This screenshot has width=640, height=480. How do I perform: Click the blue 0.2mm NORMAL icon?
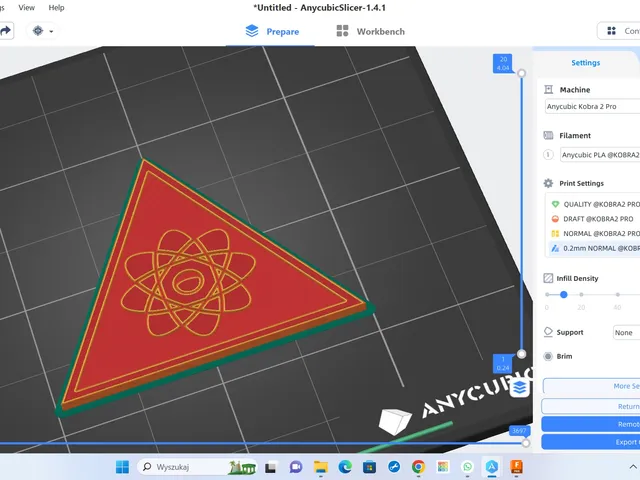555,248
